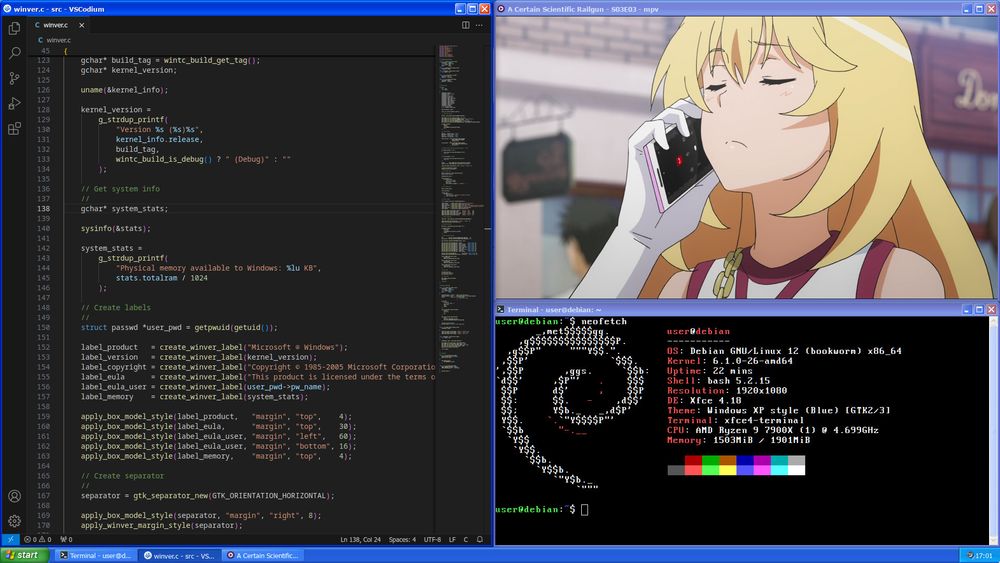Click the 'sysinfo(&stats);' code line
Screen dimensions: 1000x563
tap(115, 228)
